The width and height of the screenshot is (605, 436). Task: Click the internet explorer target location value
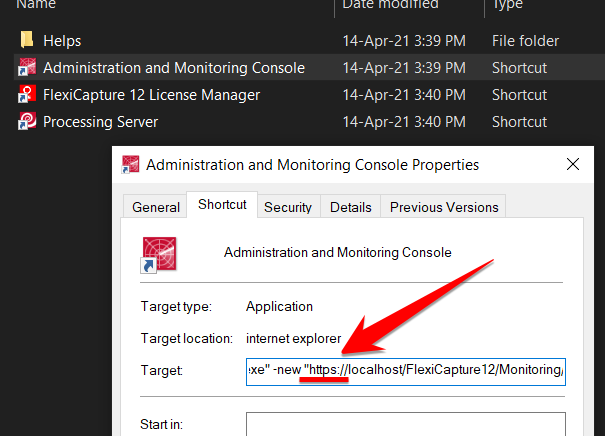(x=294, y=338)
